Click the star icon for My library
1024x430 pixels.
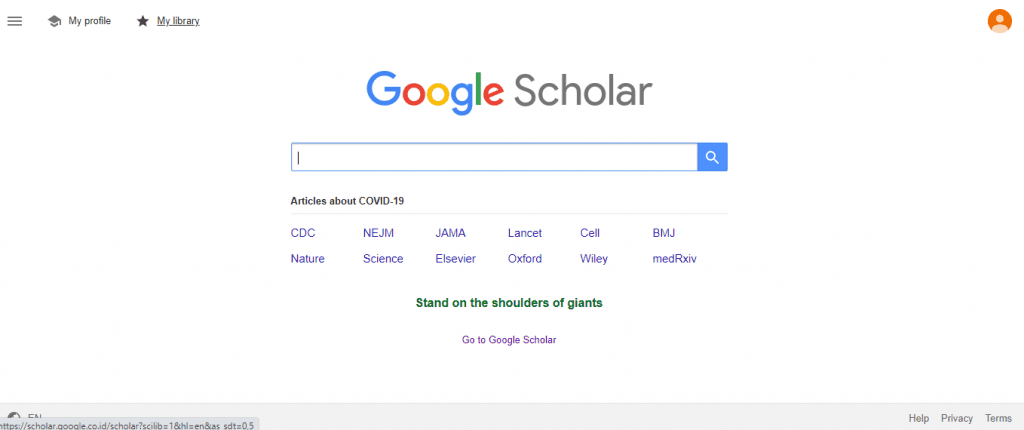click(143, 21)
